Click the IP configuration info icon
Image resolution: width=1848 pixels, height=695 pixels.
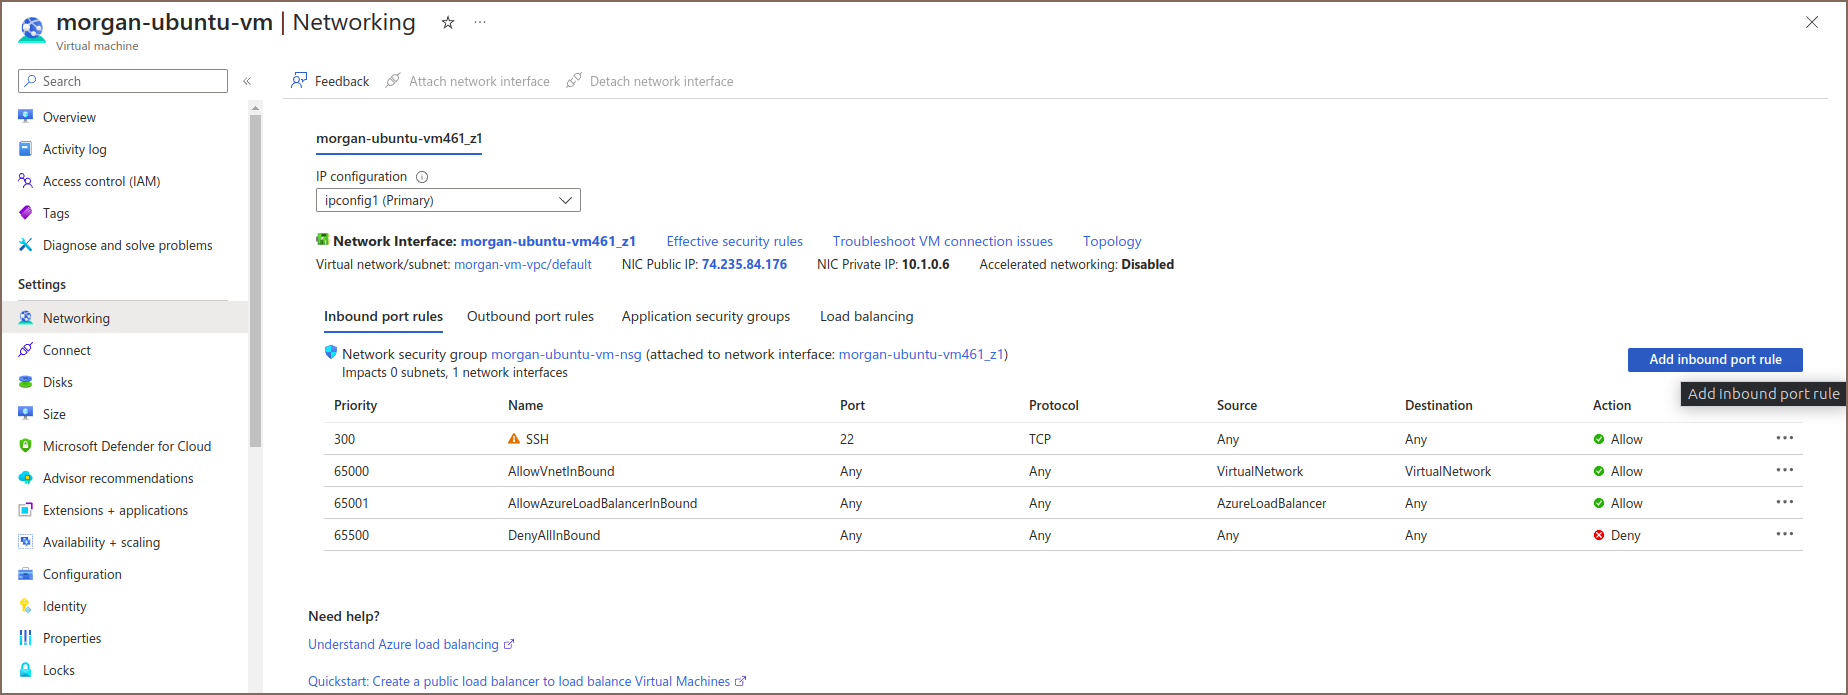422,177
